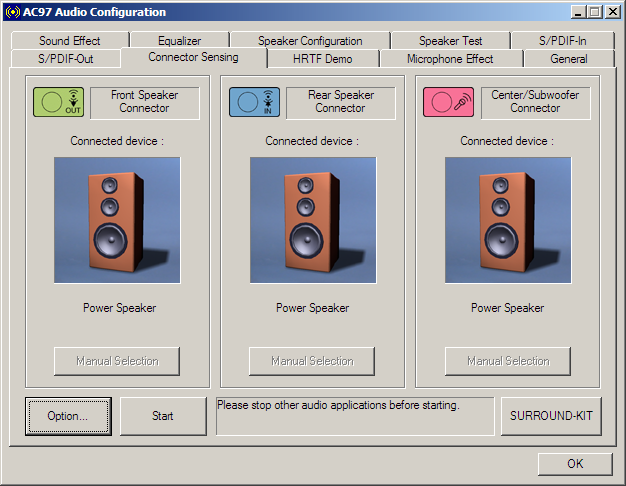Viewport: 626px width, 486px height.
Task: Switch to the Microphone Effect tab
Action: pyautogui.click(x=450, y=59)
